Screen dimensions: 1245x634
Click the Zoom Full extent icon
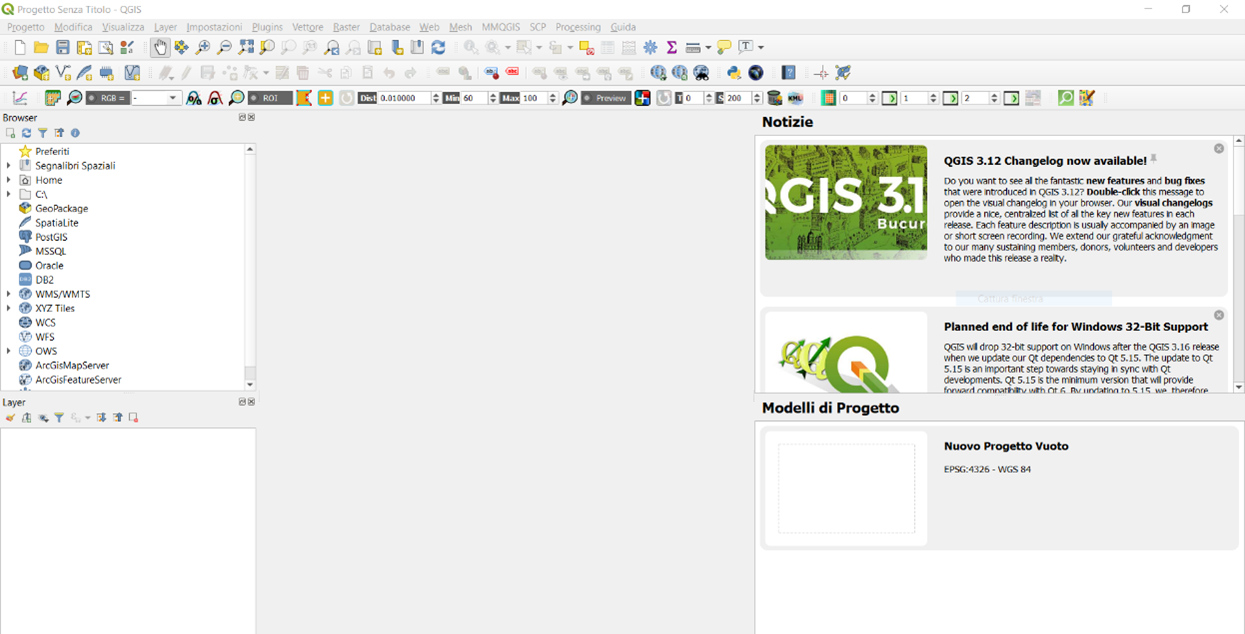click(x=246, y=47)
